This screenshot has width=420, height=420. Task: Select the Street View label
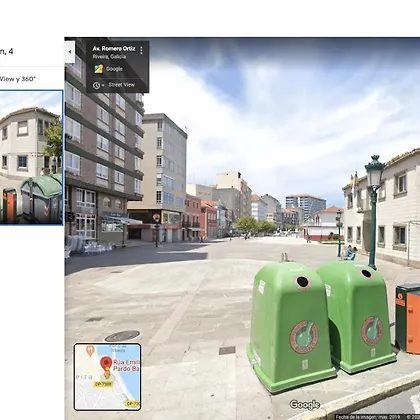pyautogui.click(x=121, y=85)
